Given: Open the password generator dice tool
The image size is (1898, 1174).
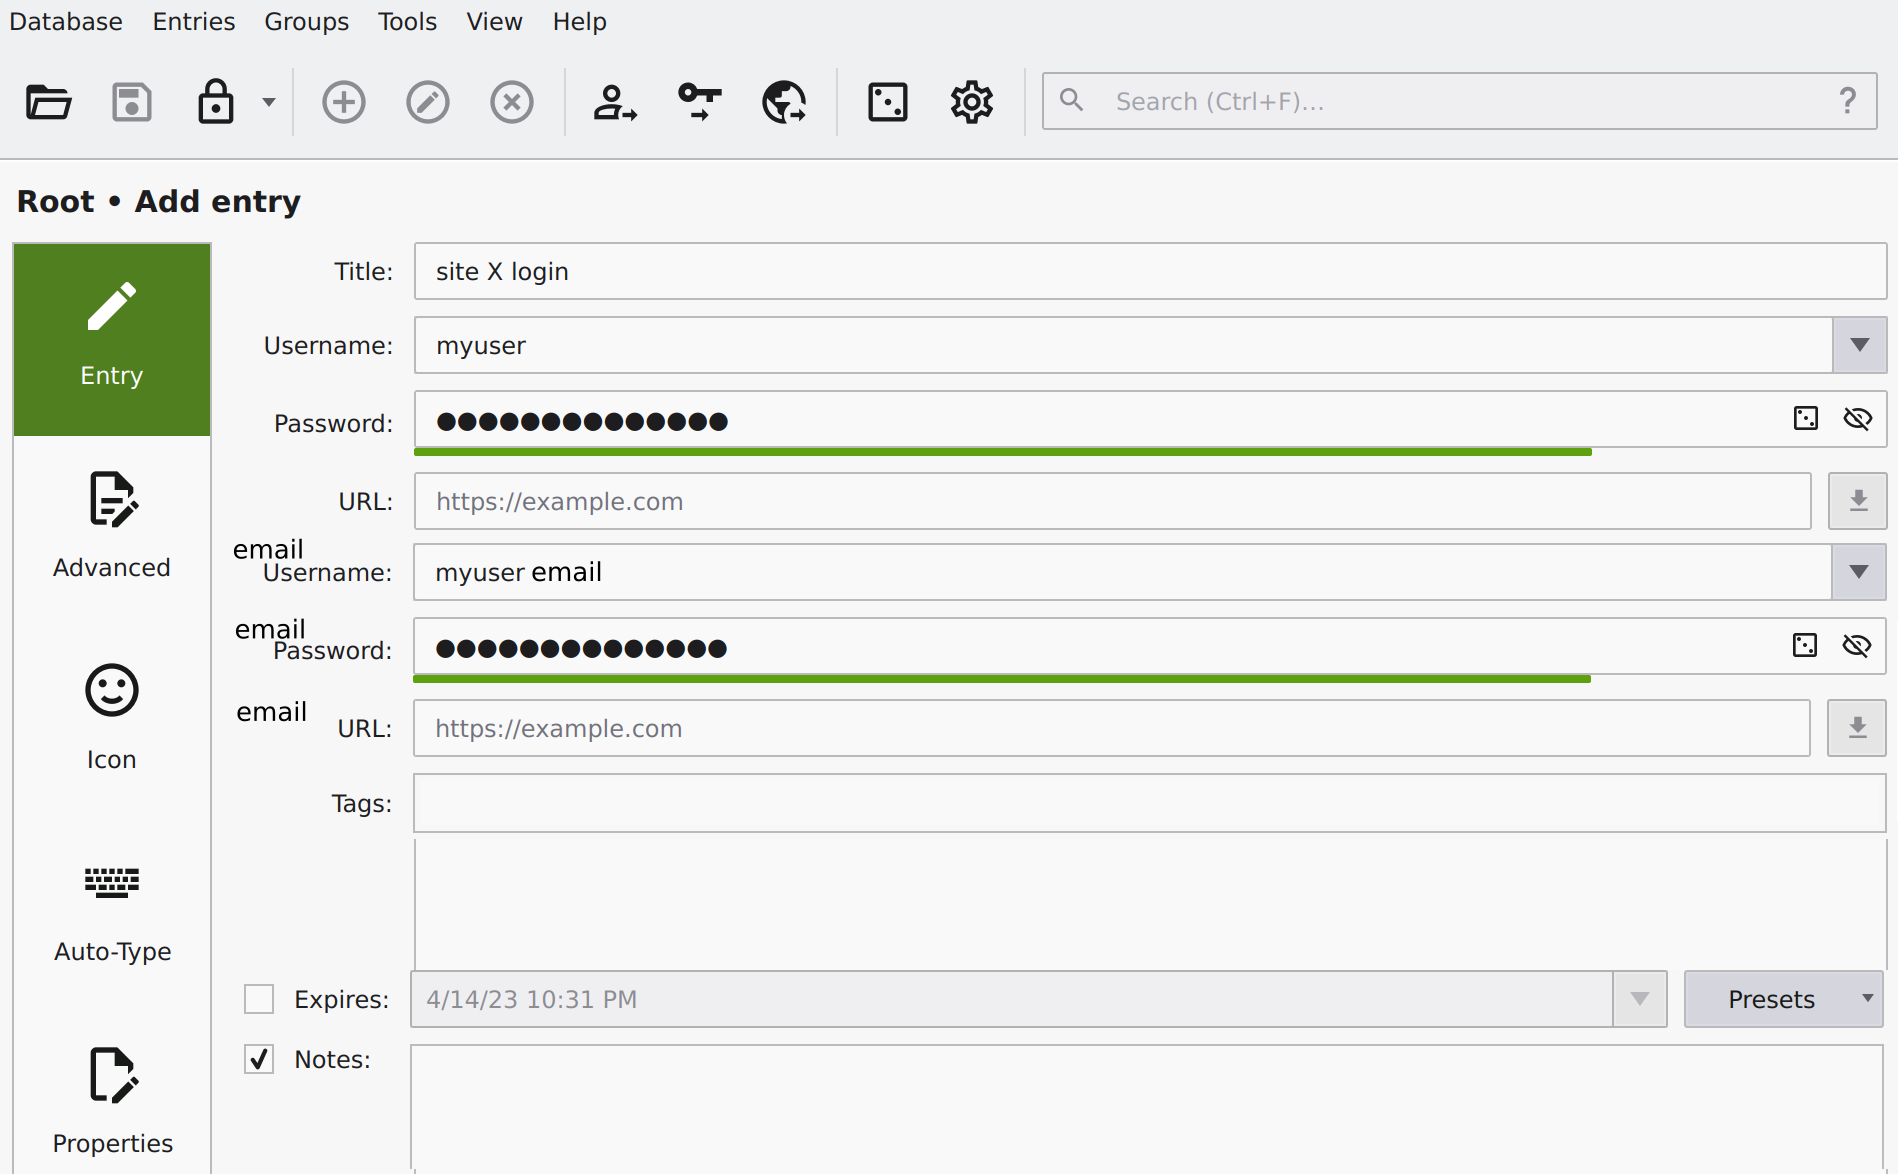Looking at the screenshot, I should (886, 101).
